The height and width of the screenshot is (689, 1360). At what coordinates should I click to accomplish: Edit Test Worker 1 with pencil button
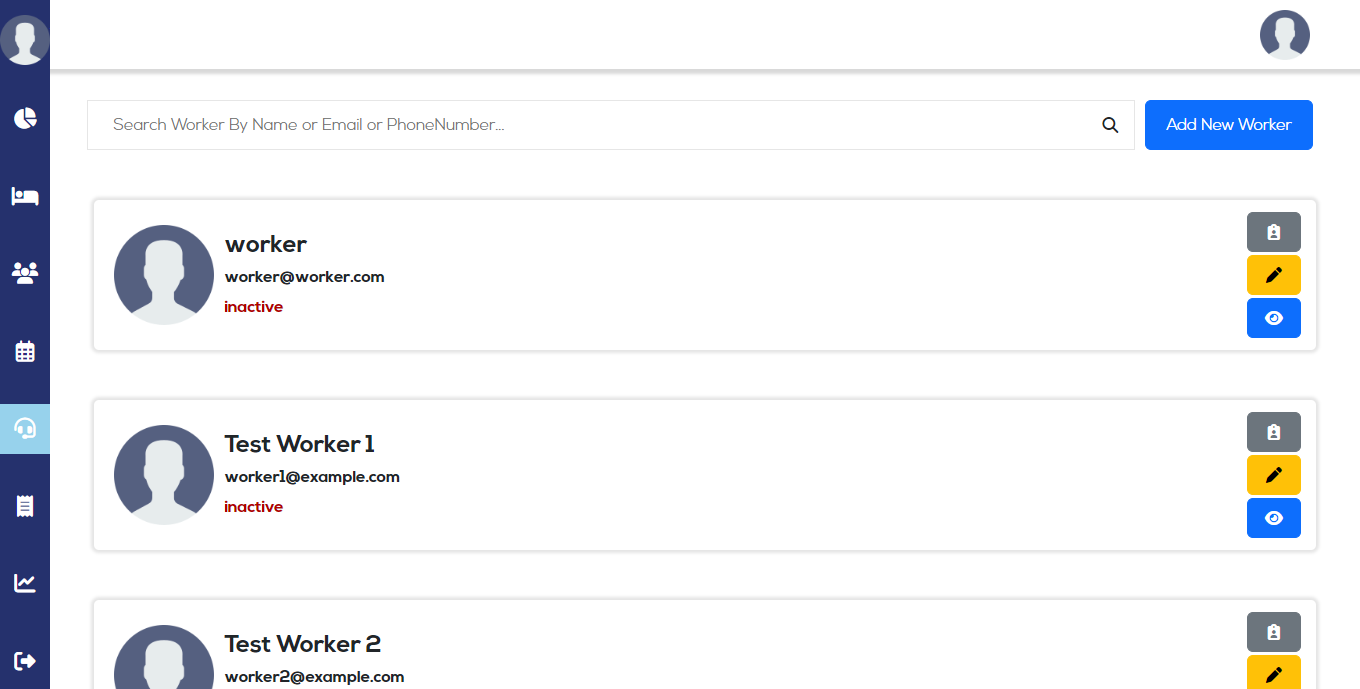tap(1273, 475)
